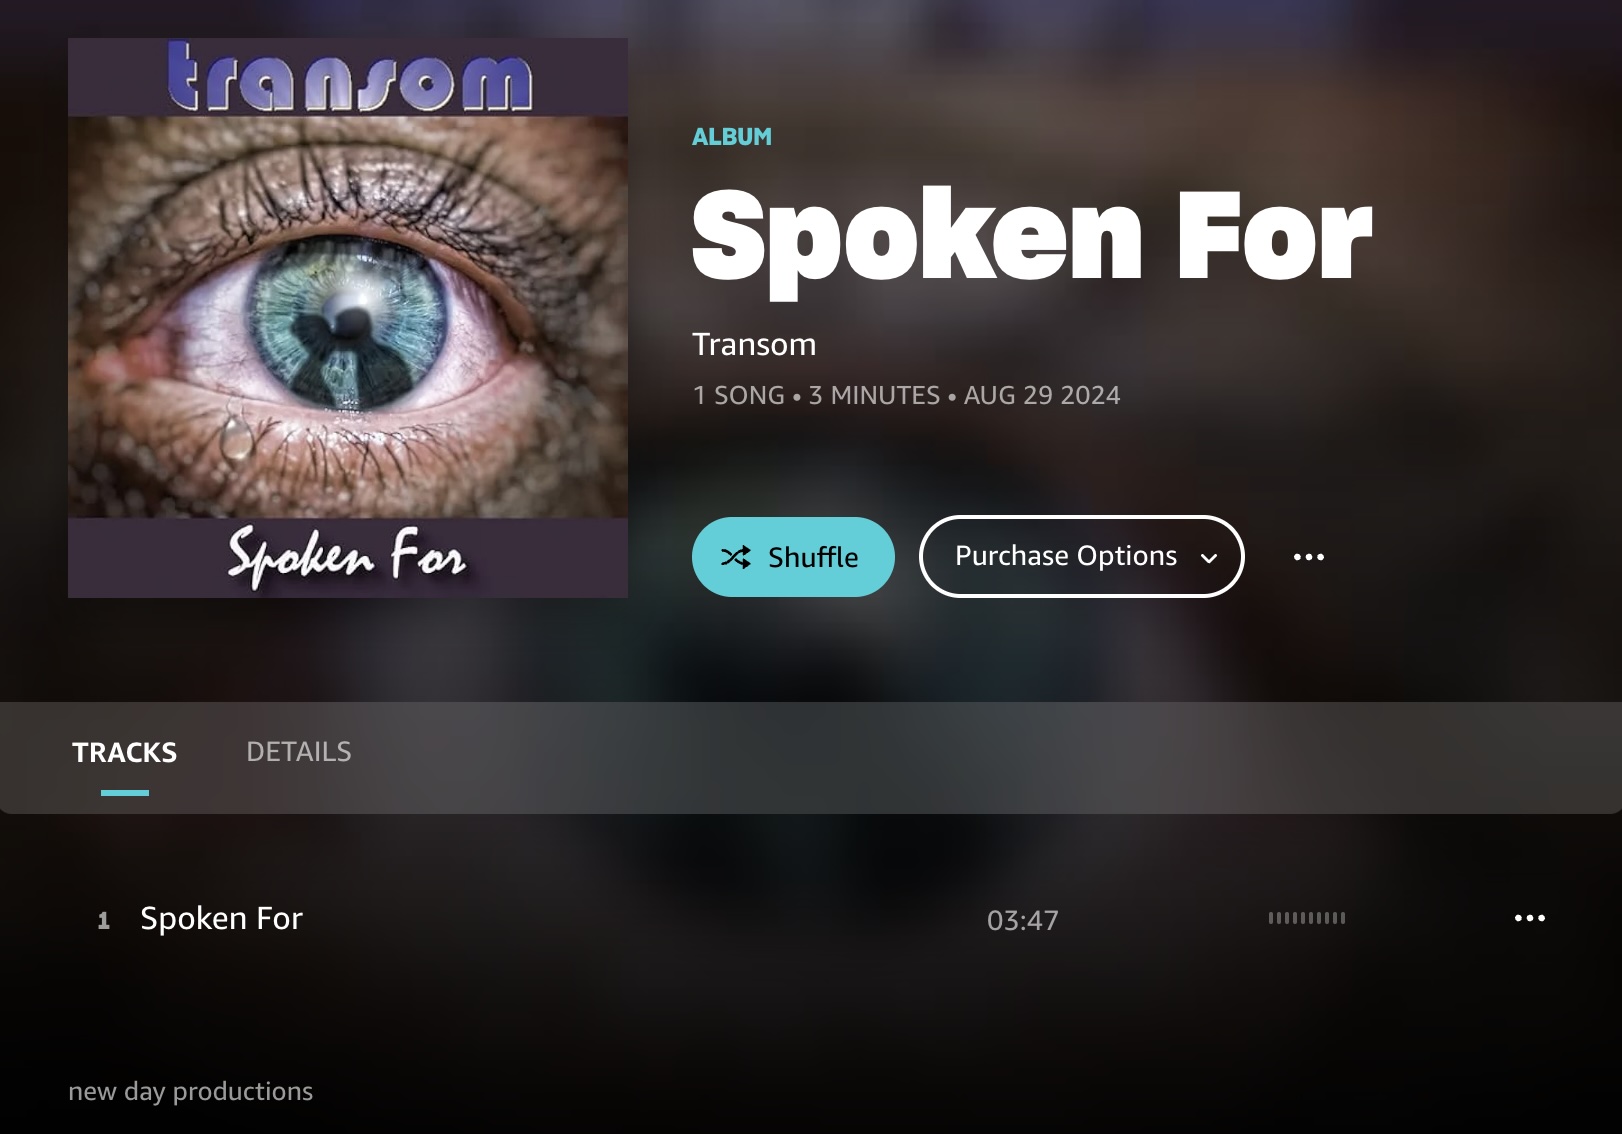Switch to the DETAILS tab
This screenshot has width=1622, height=1134.
299,752
